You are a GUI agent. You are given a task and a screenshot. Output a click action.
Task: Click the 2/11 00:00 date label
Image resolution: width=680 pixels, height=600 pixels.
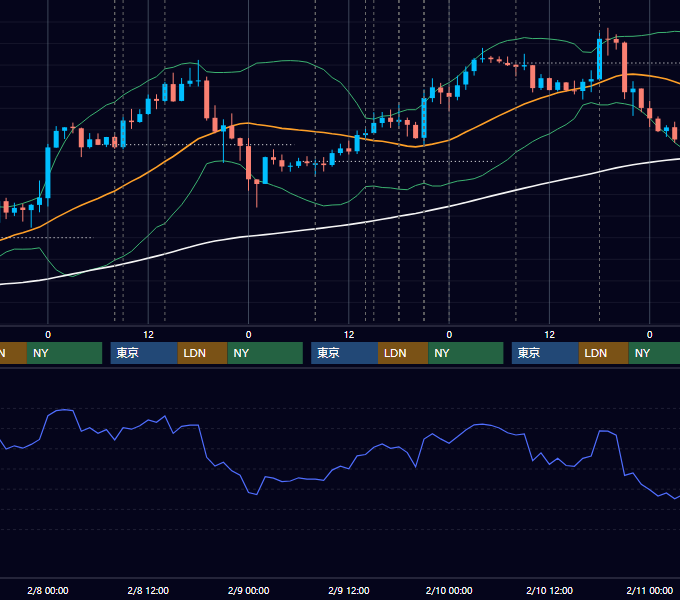click(x=650, y=590)
